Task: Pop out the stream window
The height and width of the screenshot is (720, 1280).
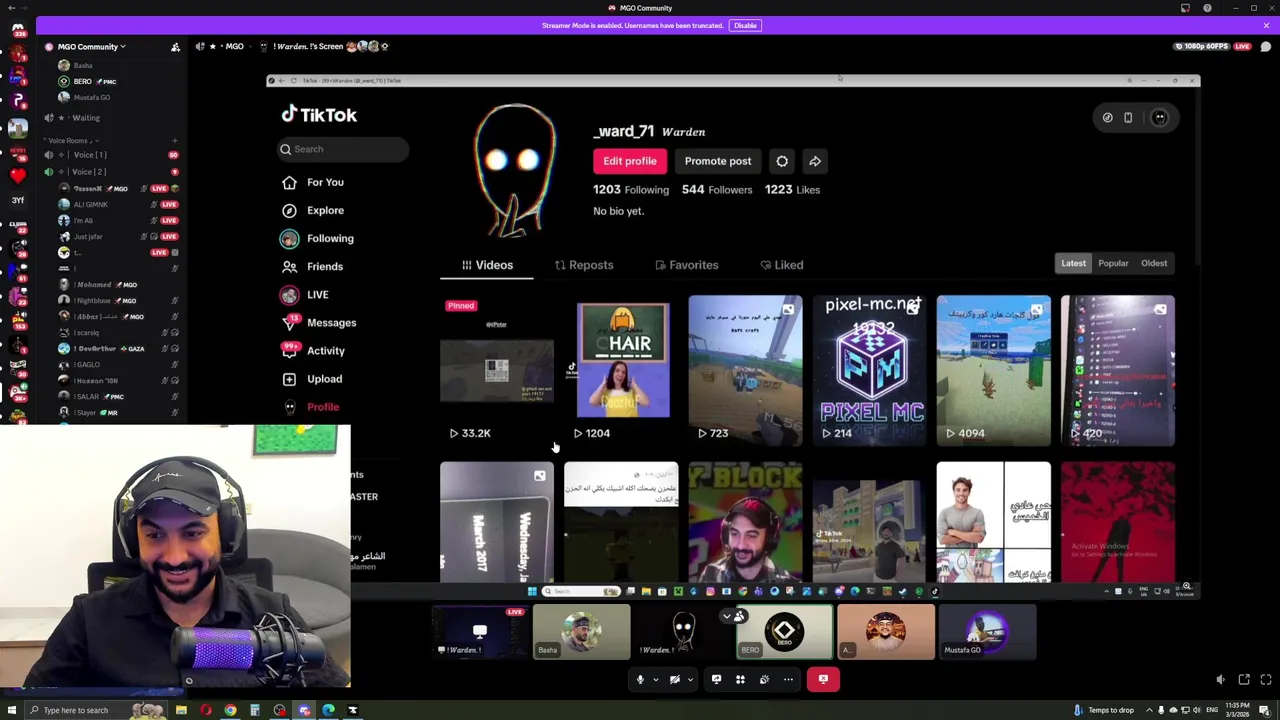Action: coord(1244,679)
